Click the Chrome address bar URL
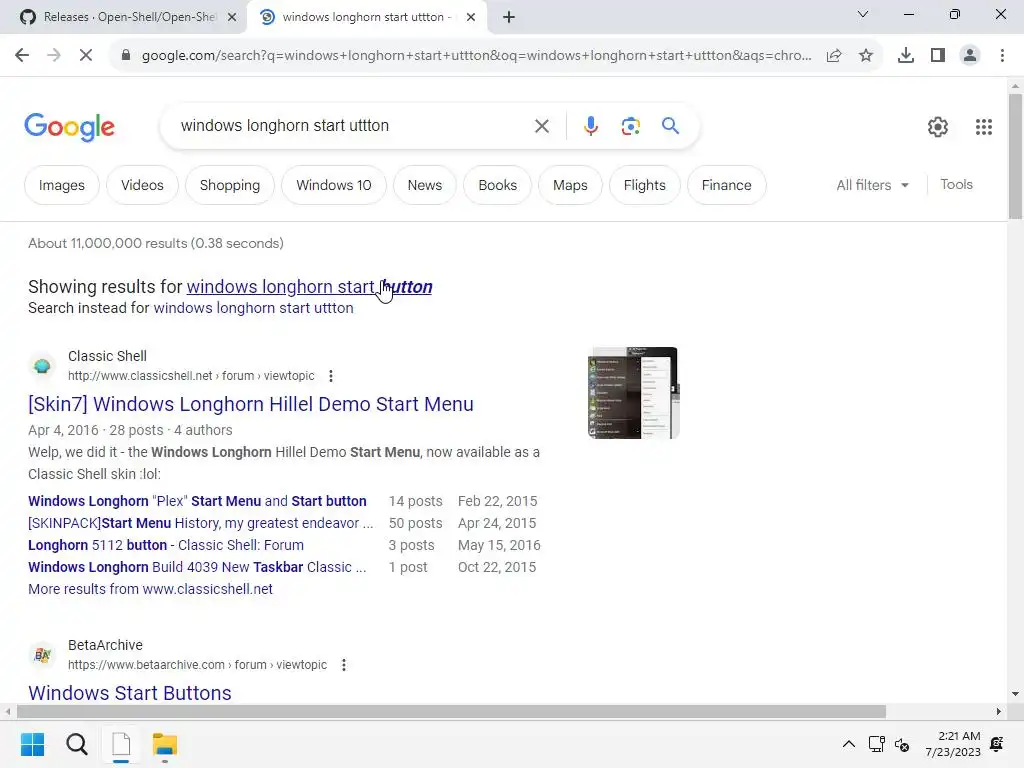 [477, 56]
